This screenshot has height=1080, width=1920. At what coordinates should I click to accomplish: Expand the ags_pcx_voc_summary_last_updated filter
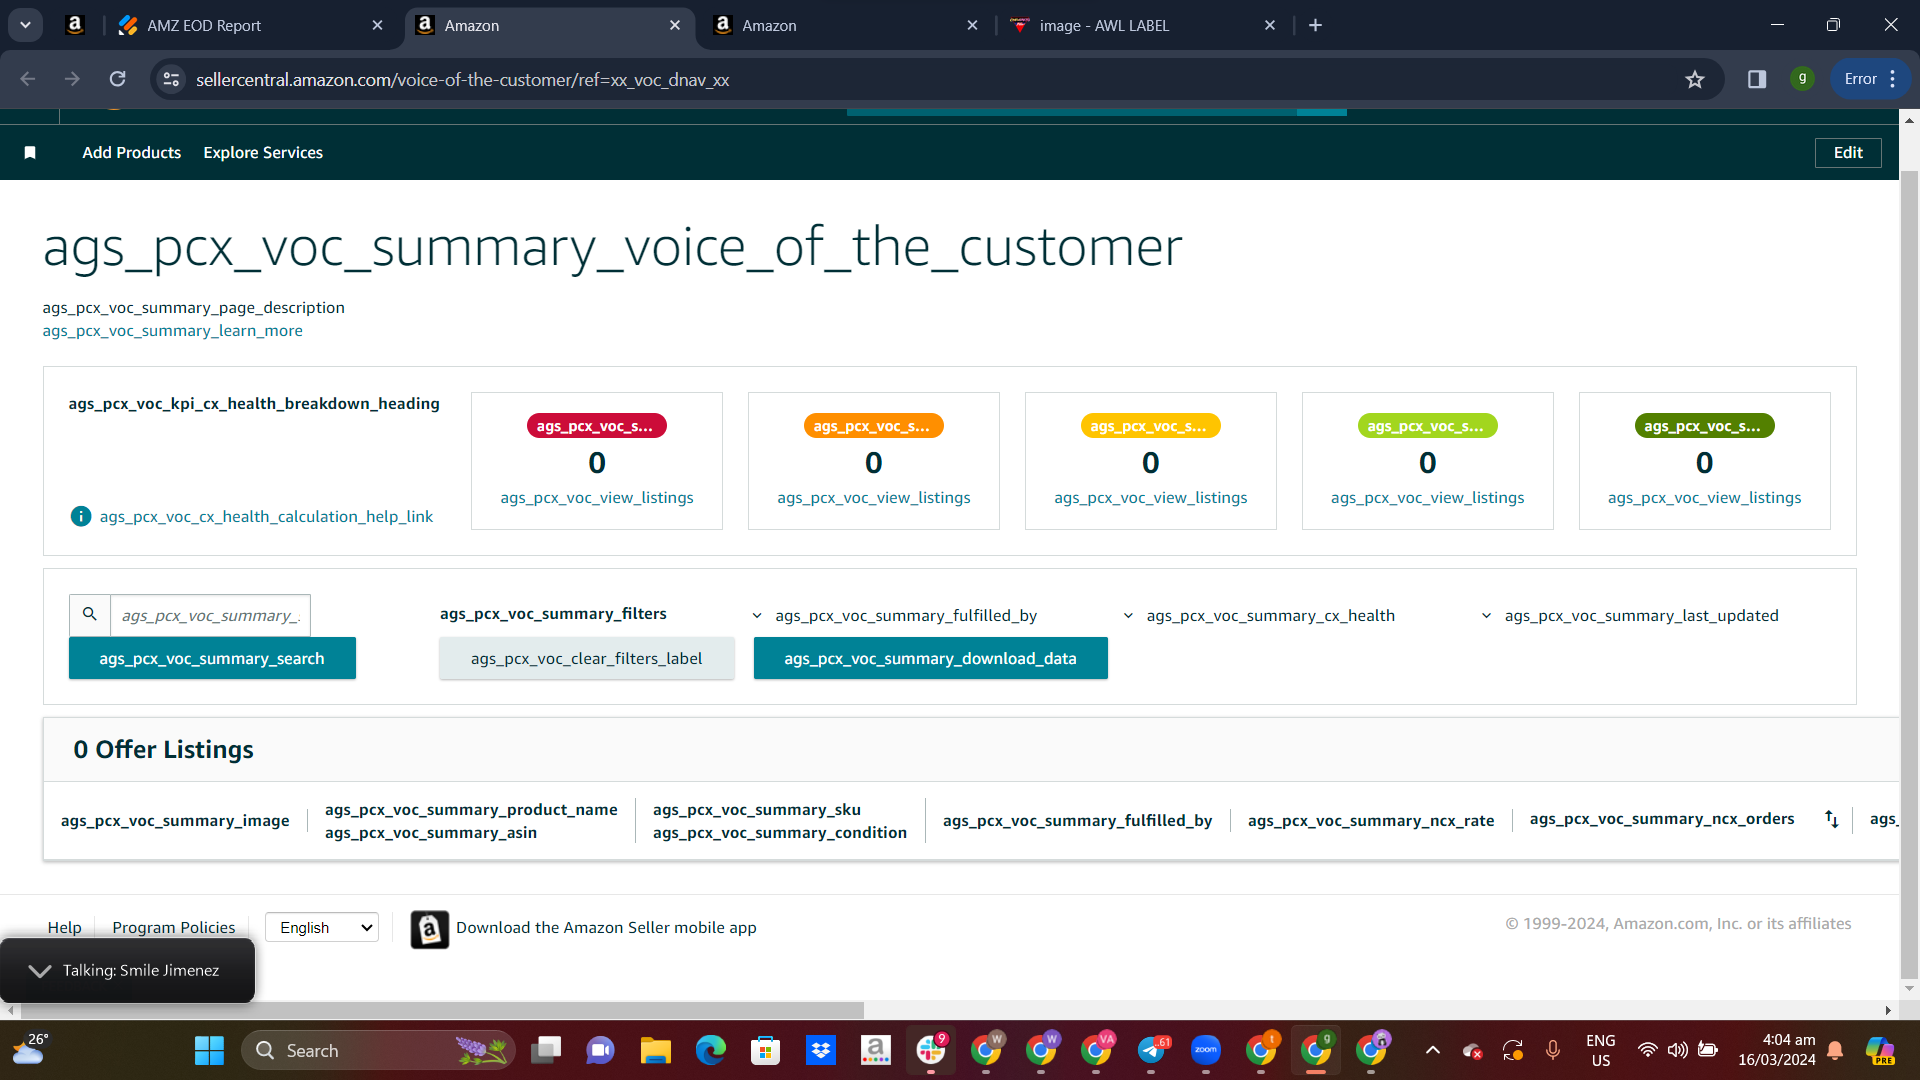[1630, 615]
